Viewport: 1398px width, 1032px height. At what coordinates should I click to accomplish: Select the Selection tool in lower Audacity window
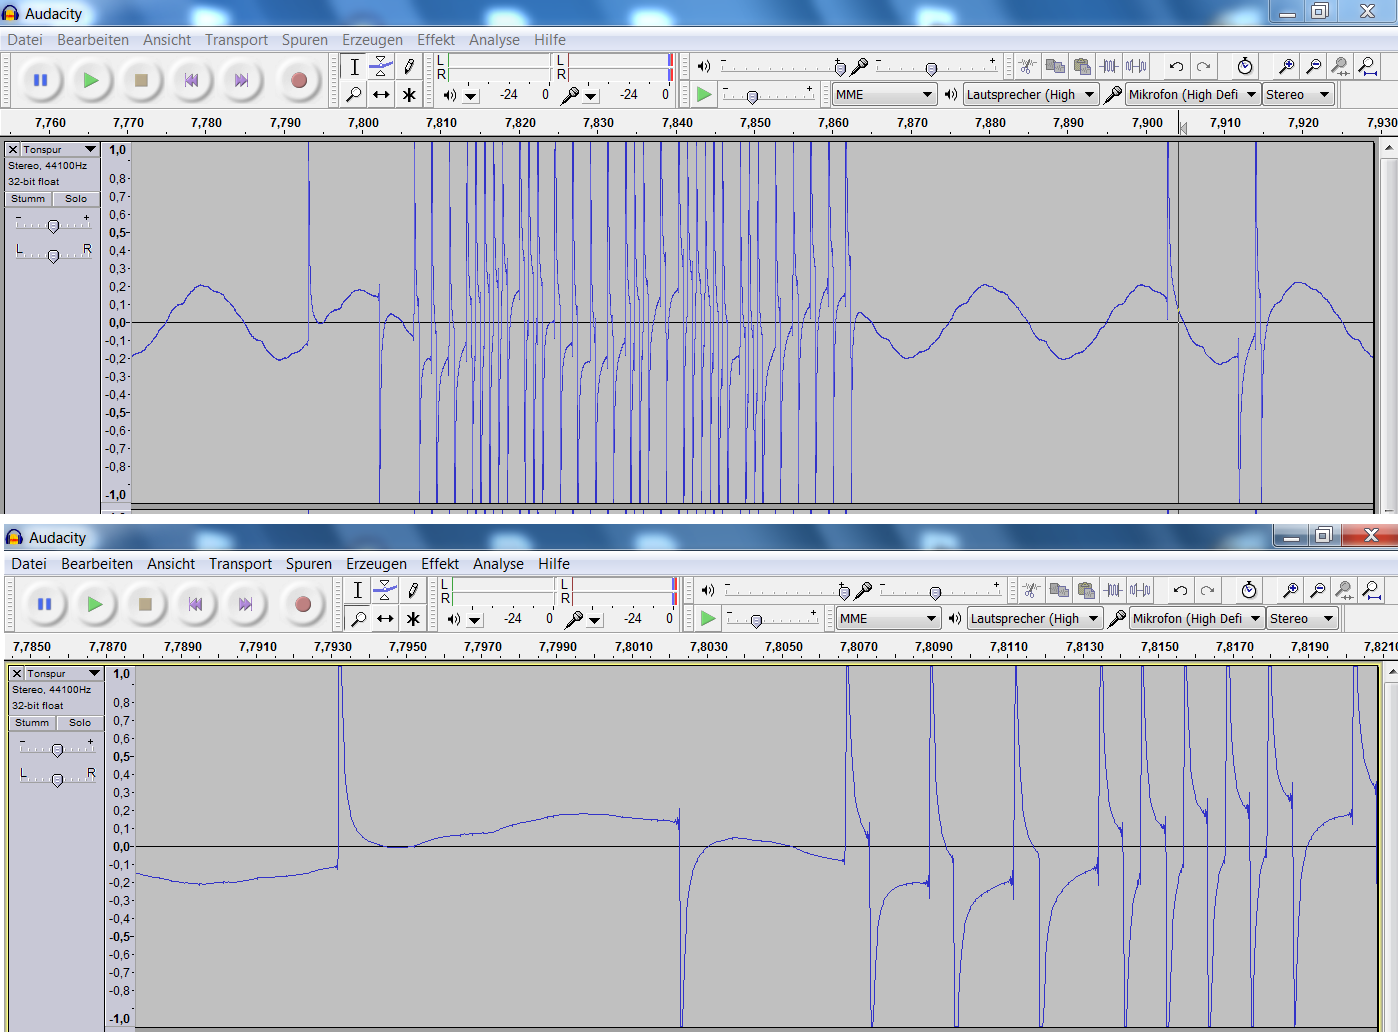358,591
